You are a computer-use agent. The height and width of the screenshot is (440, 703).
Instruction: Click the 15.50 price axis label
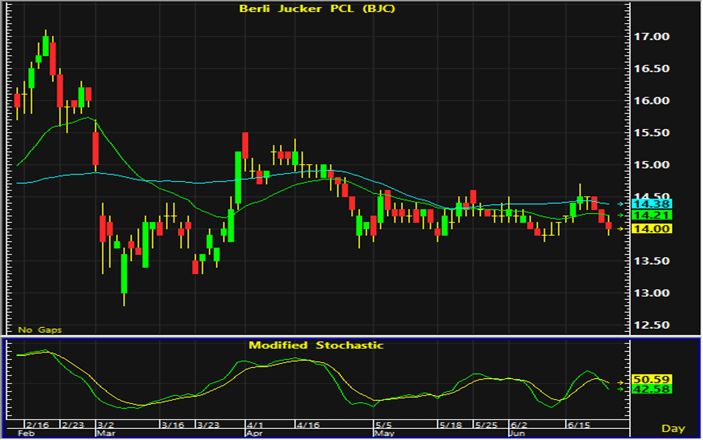(651, 133)
